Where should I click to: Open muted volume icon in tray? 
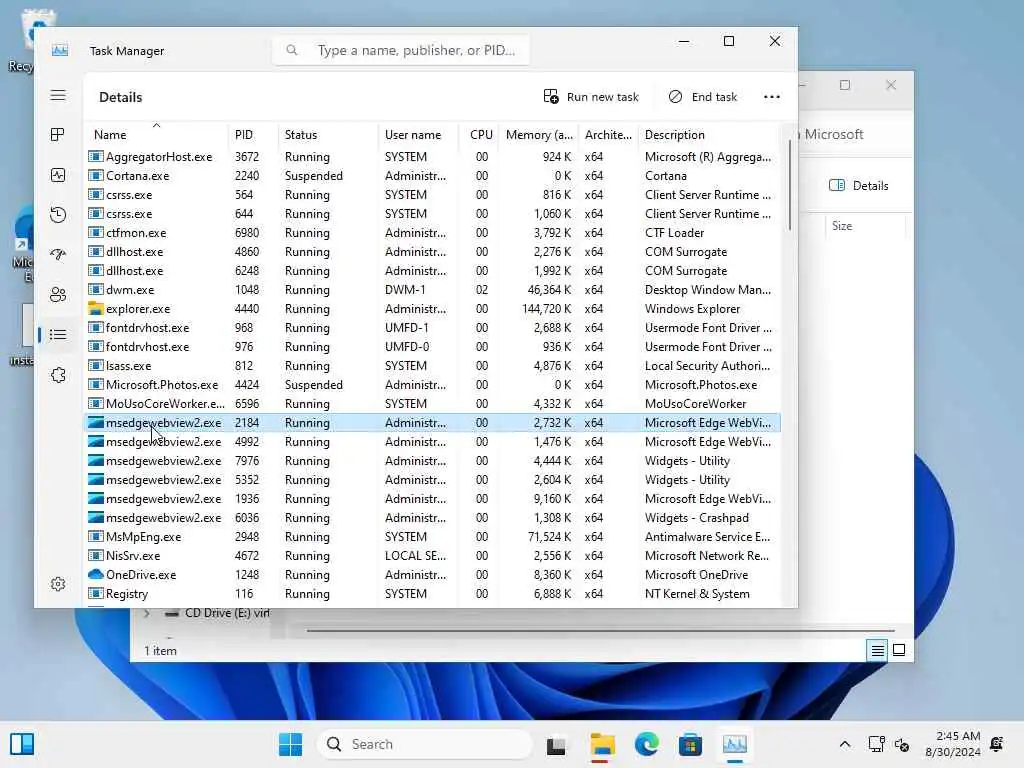click(902, 744)
